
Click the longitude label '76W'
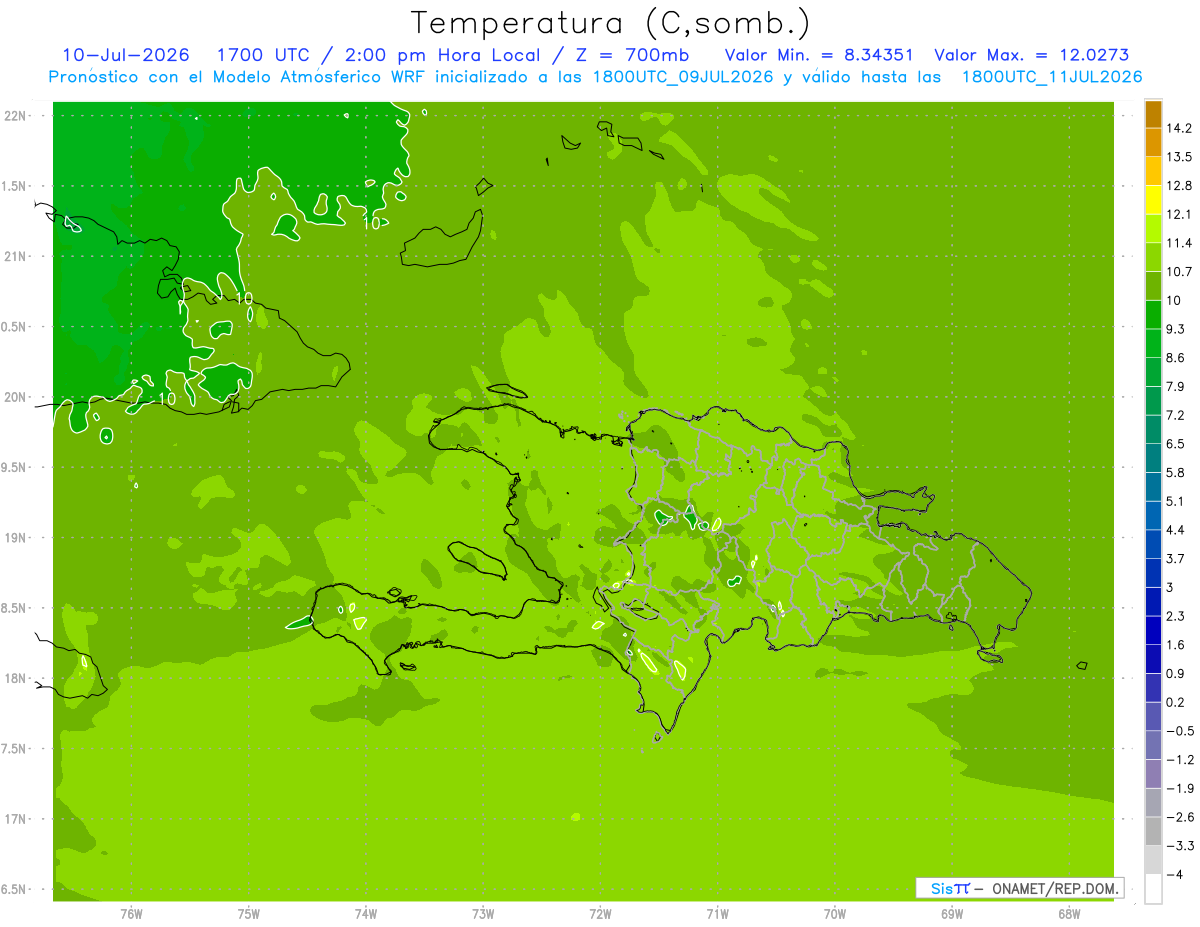131,913
